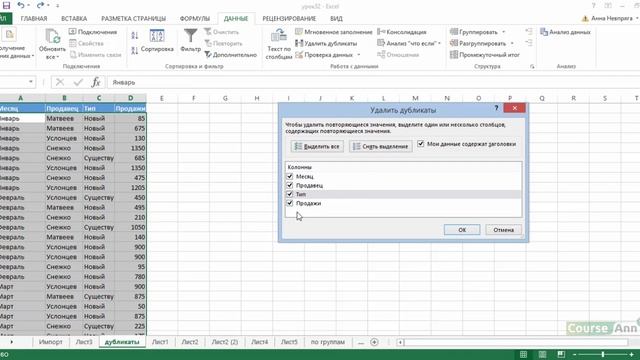Open the ВИД ribbon tab
Screen dimensions: 640x360
tap(336, 19)
